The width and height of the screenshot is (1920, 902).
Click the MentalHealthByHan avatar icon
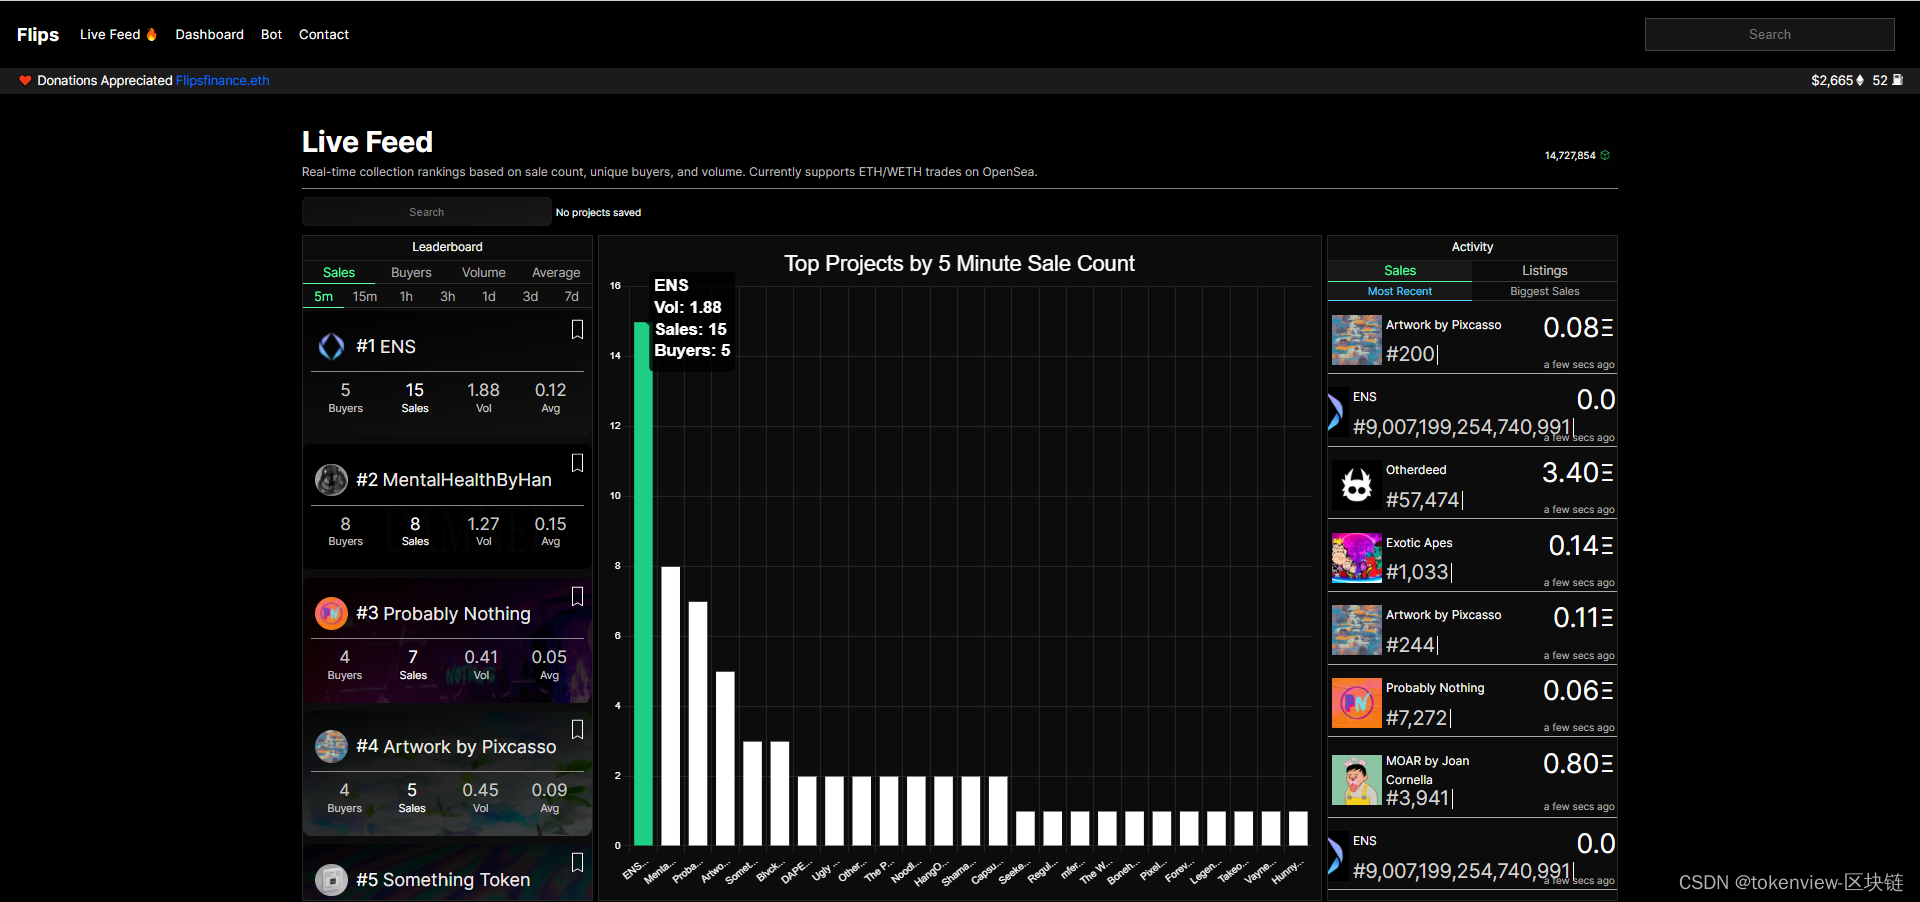coord(331,480)
